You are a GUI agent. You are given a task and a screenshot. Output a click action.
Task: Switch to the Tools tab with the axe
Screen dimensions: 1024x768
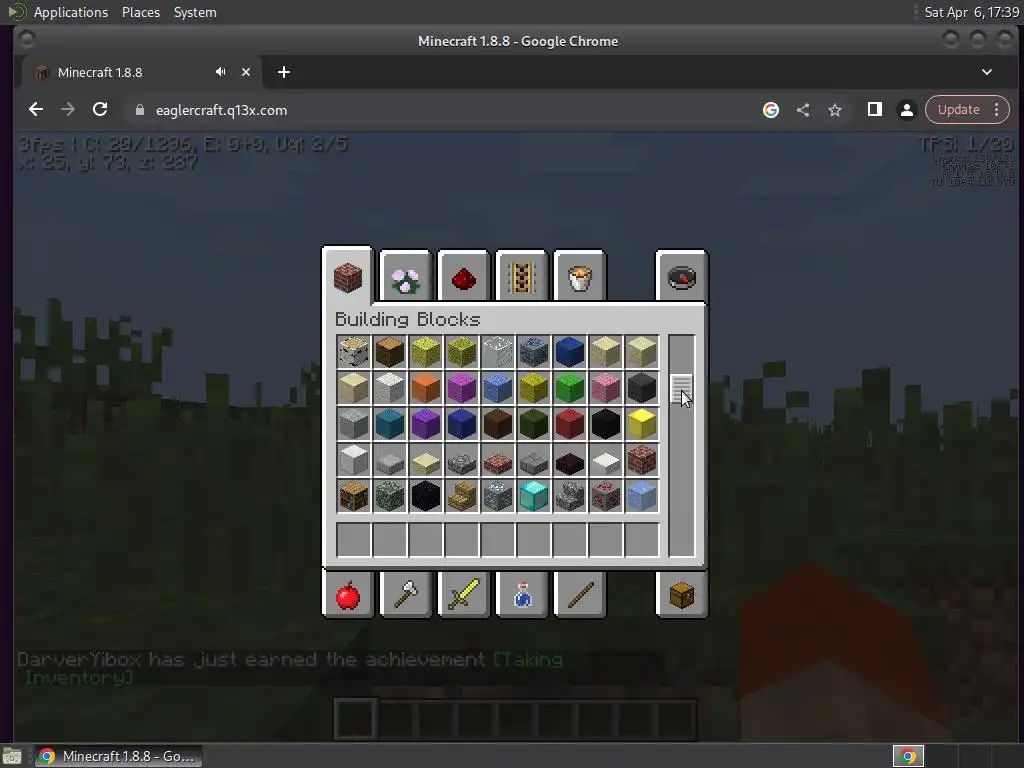[406, 594]
